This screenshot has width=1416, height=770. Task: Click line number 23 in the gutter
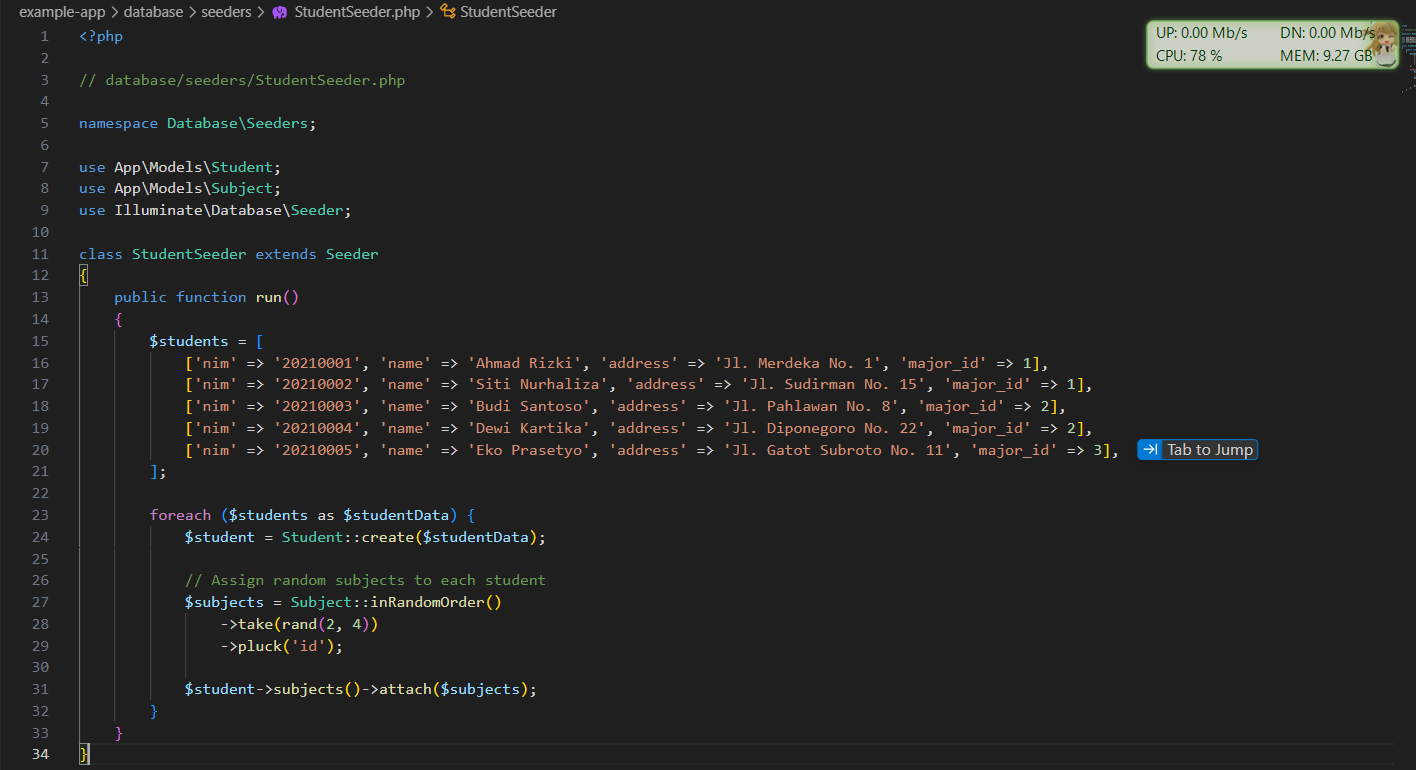click(40, 515)
